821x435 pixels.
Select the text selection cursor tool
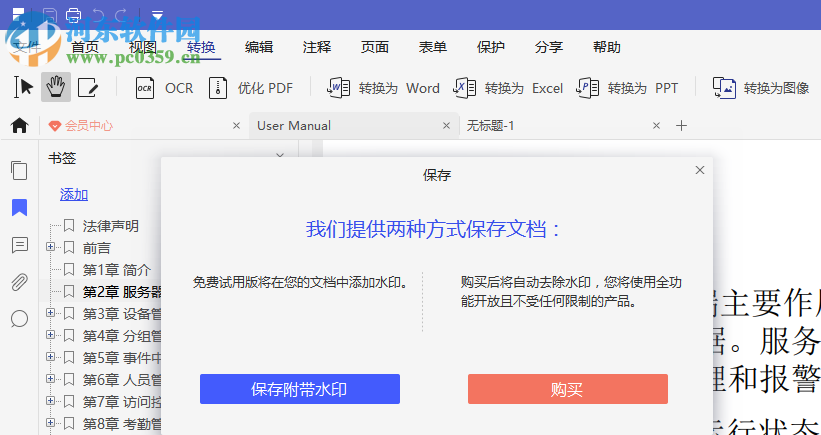point(24,87)
